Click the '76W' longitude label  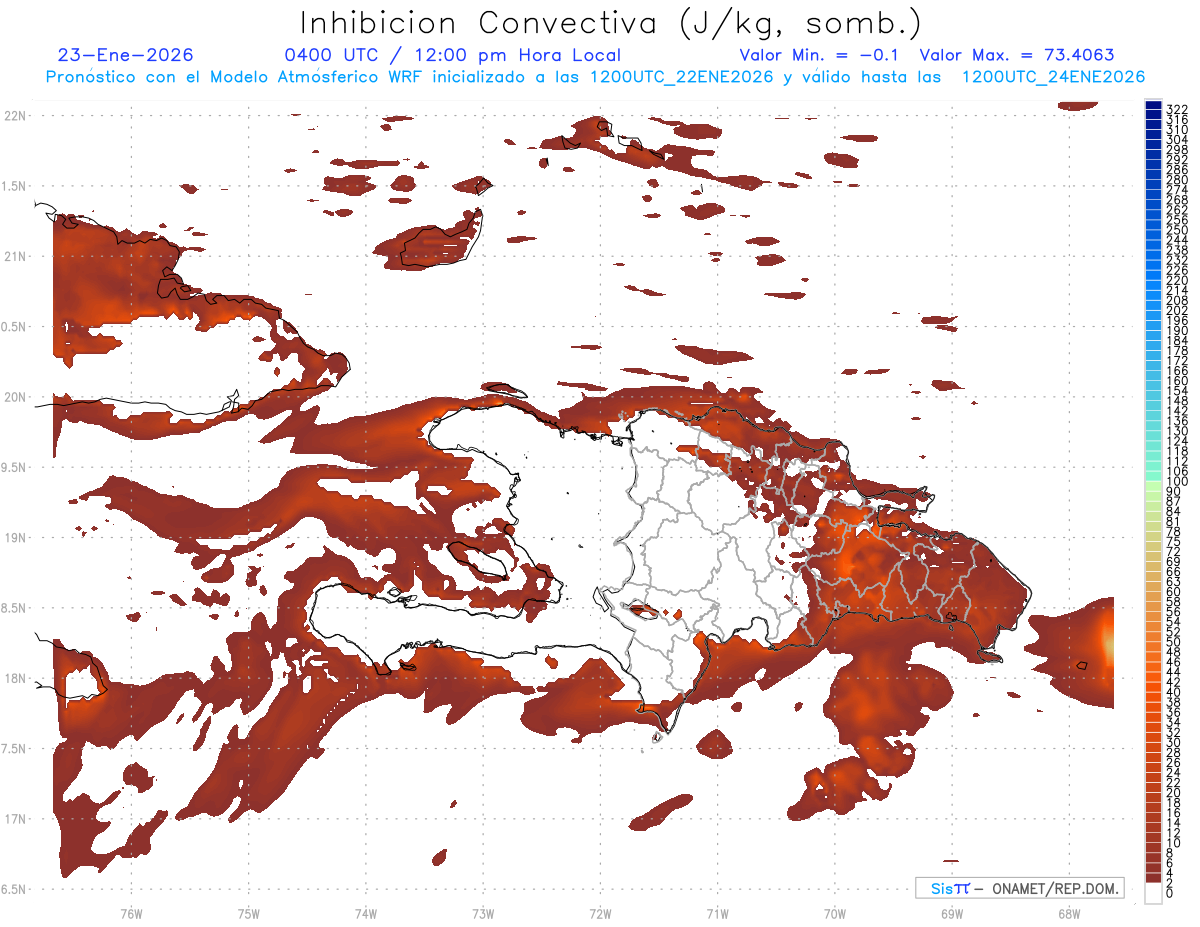131,913
